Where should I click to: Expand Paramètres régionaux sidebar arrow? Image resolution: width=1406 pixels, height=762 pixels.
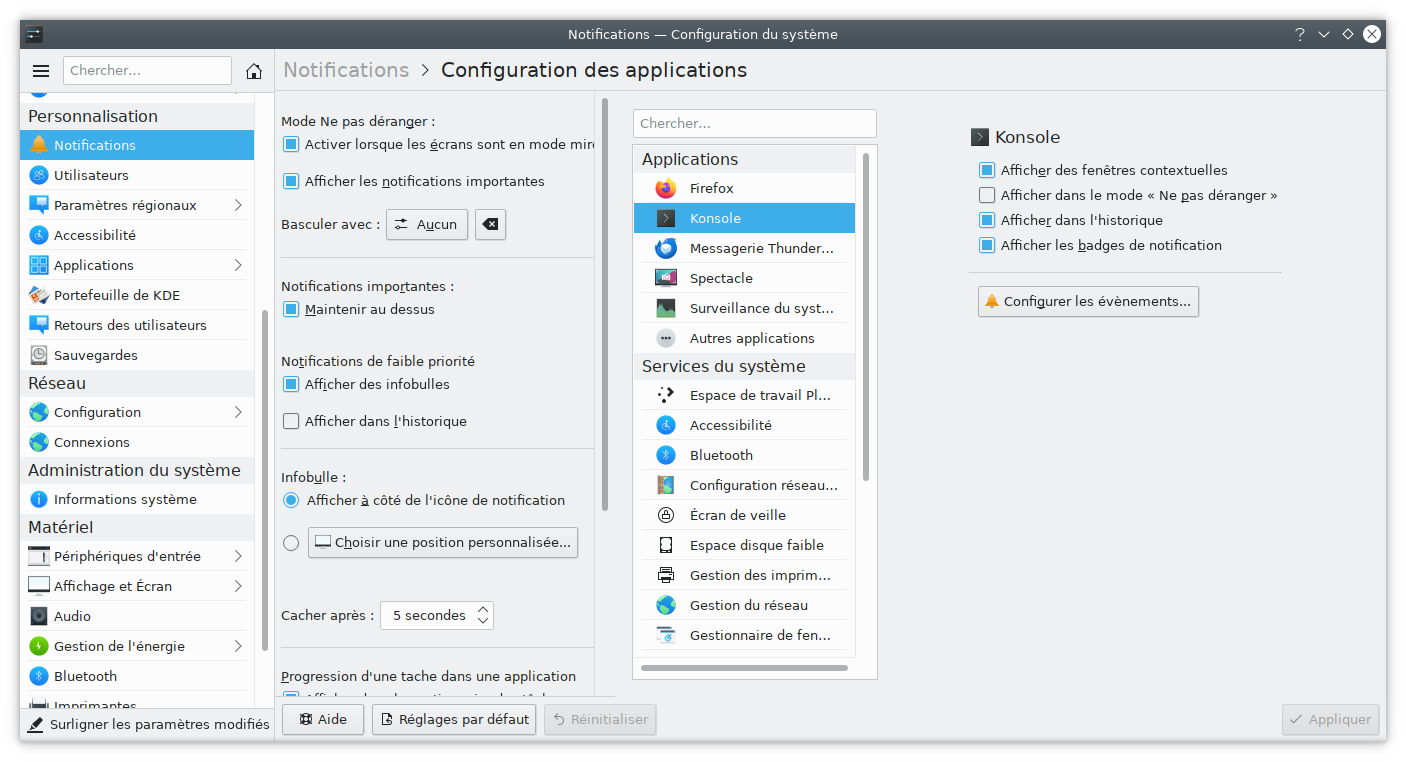click(238, 205)
